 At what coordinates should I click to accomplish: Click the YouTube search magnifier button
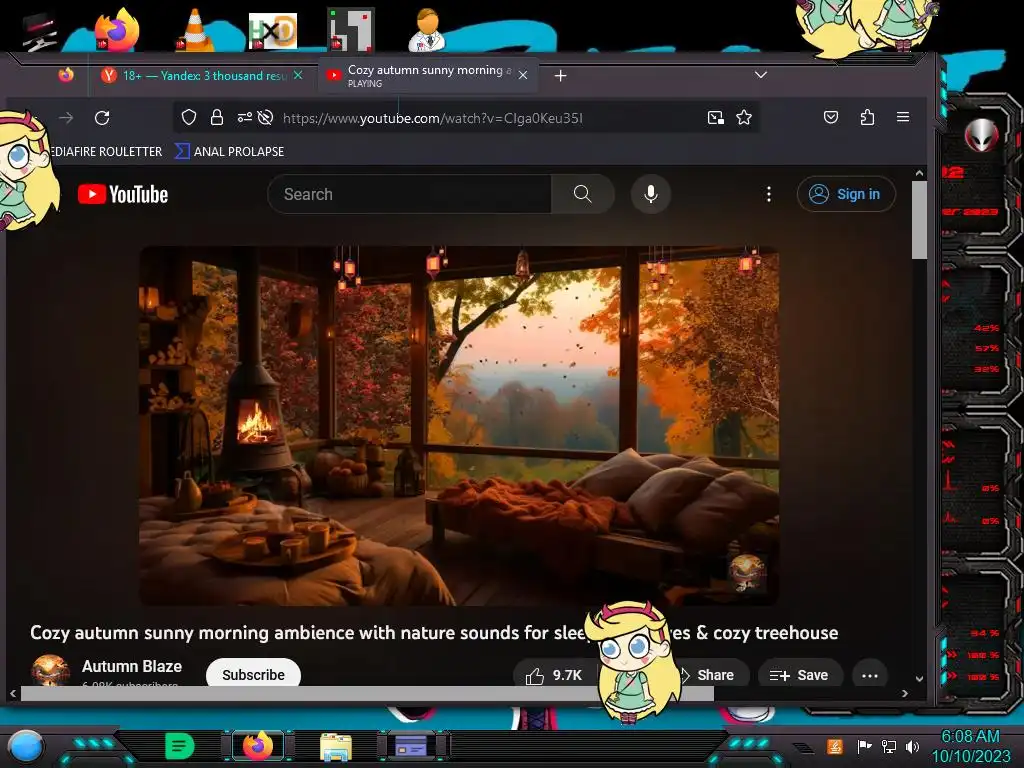pos(583,194)
